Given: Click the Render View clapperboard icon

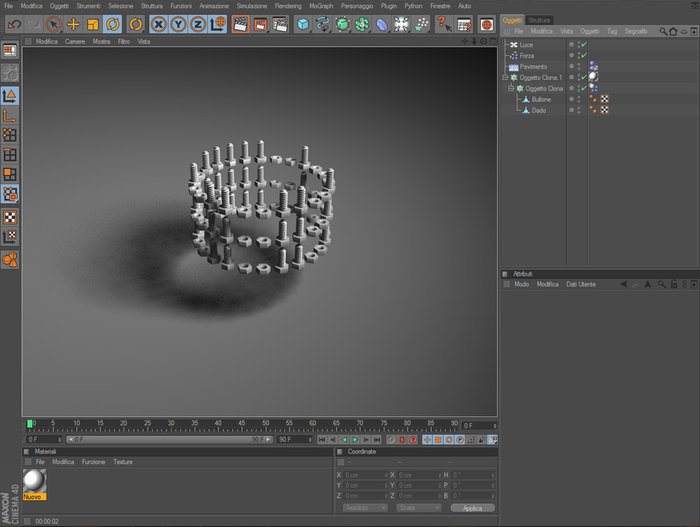Looking at the screenshot, I should point(241,24).
